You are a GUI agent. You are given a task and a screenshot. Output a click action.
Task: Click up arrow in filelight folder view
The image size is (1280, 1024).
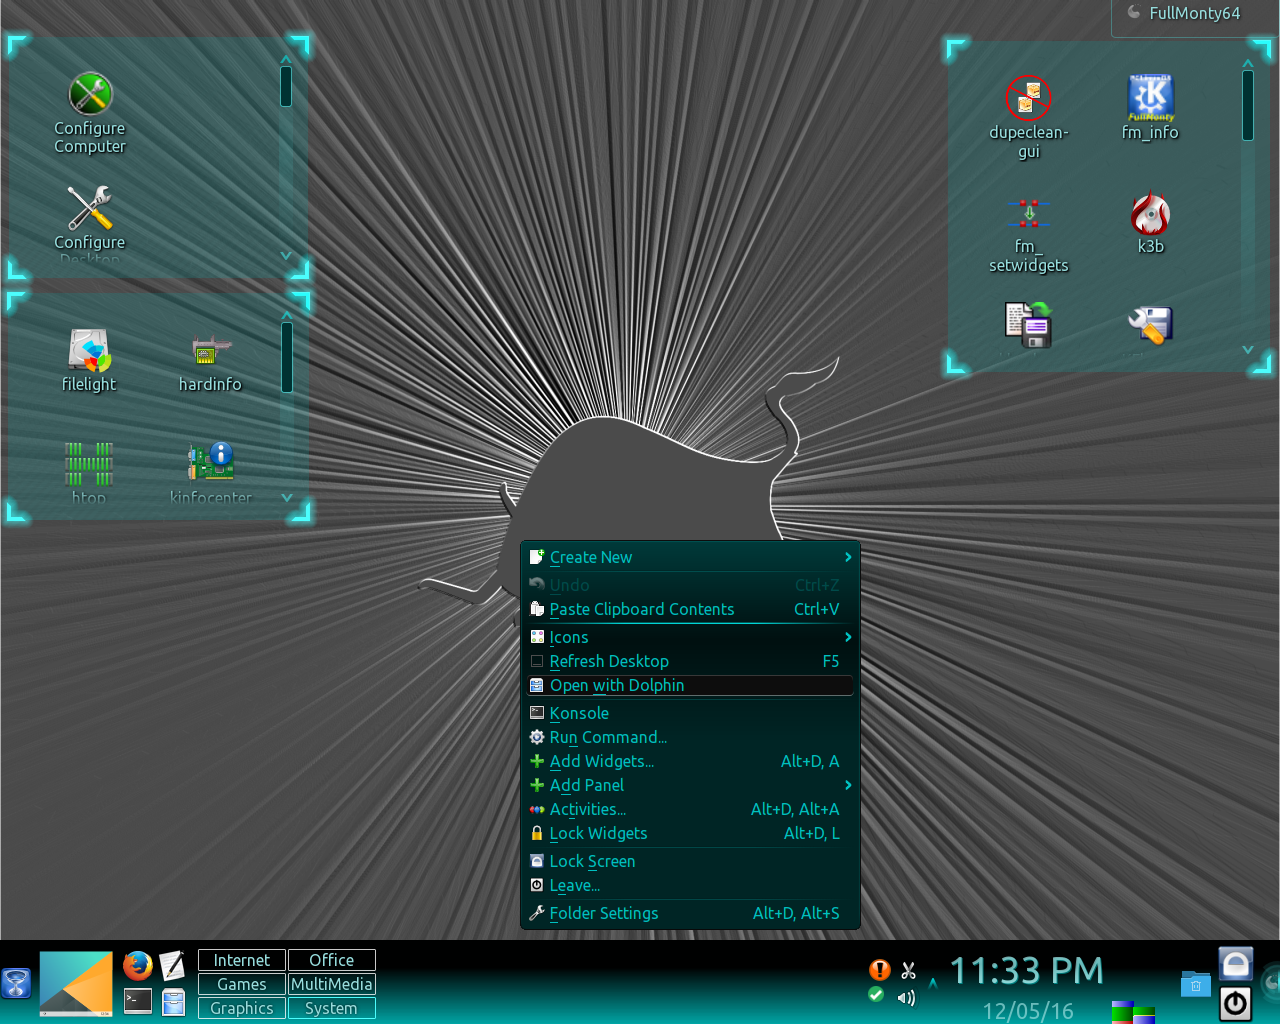287,315
